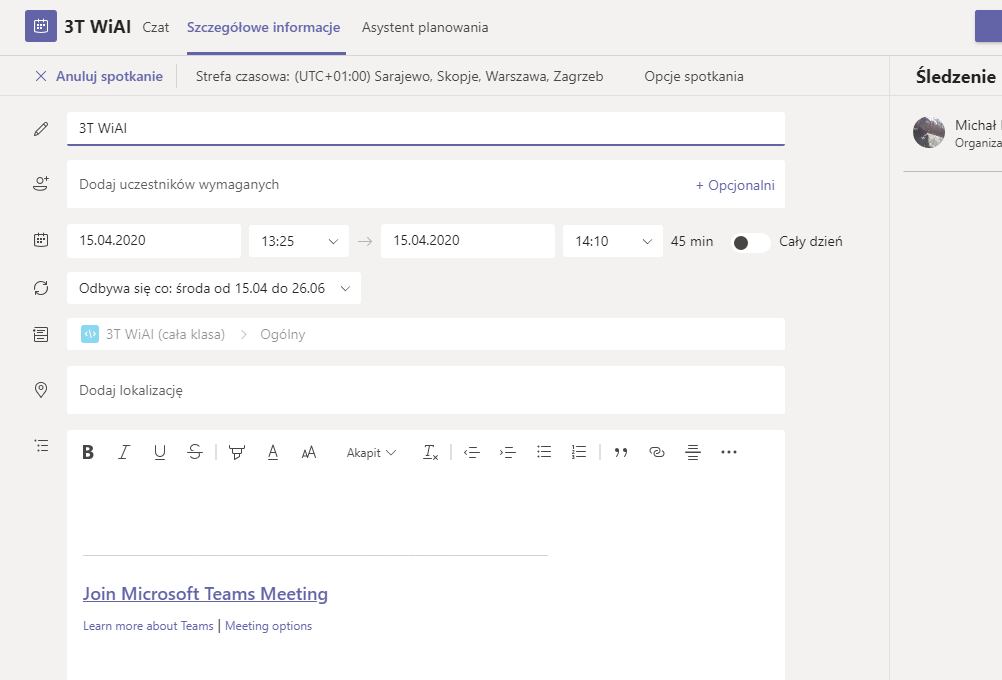Insert a horizontal rule via toolbar
This screenshot has height=680, width=1002.
tap(693, 452)
